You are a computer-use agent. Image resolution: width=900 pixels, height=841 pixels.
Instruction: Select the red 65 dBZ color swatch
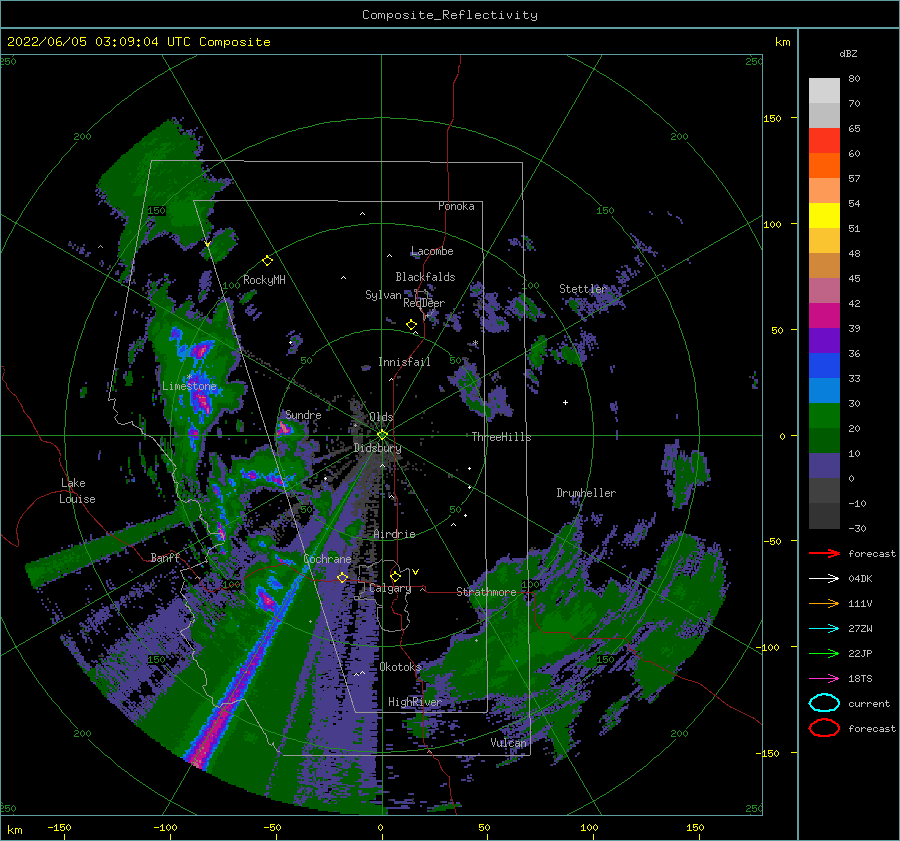coord(824,141)
